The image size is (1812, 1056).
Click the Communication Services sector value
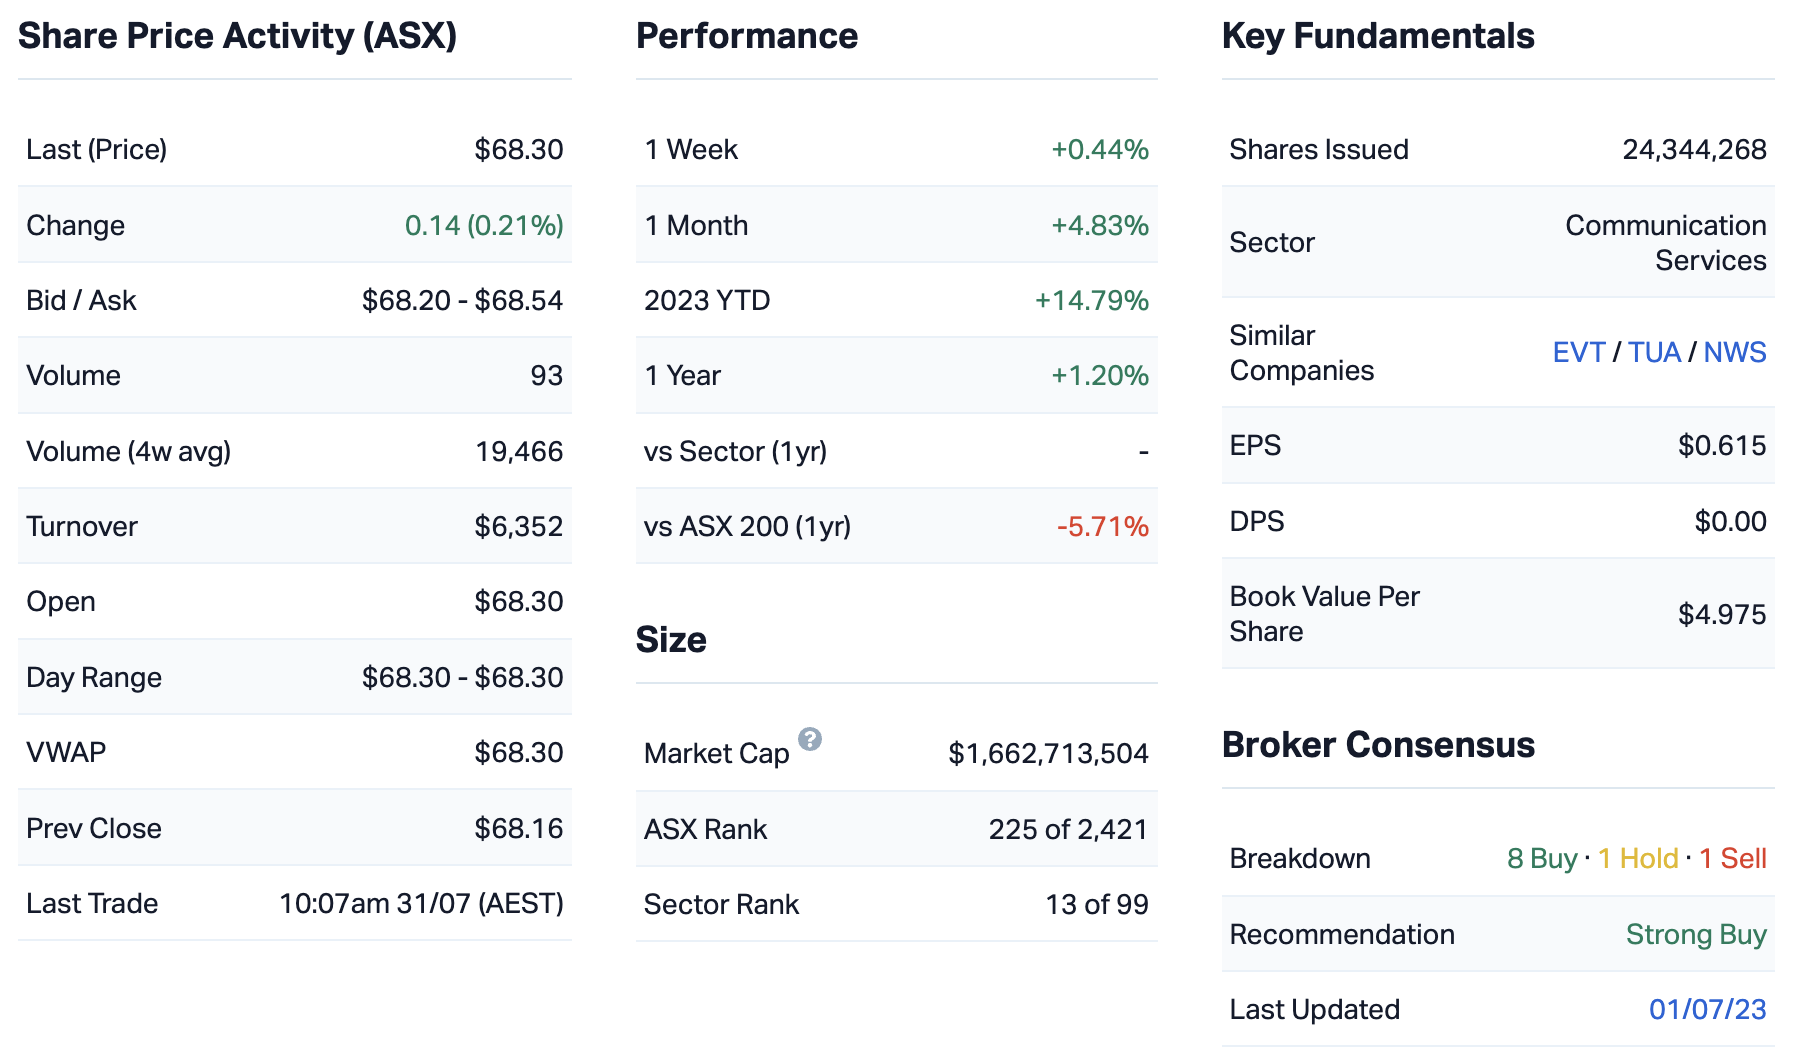click(1665, 243)
